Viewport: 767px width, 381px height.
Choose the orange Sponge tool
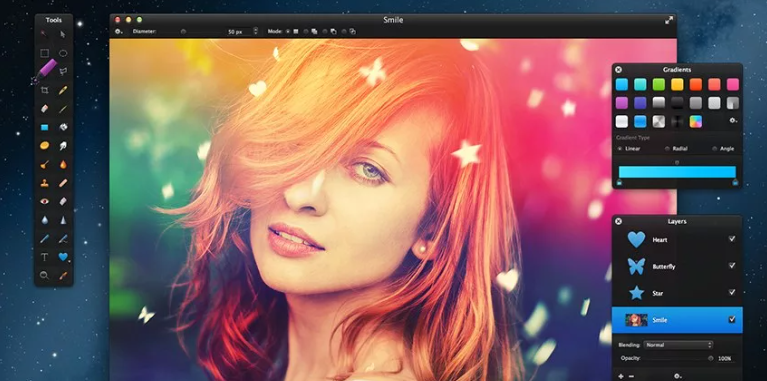[44, 145]
